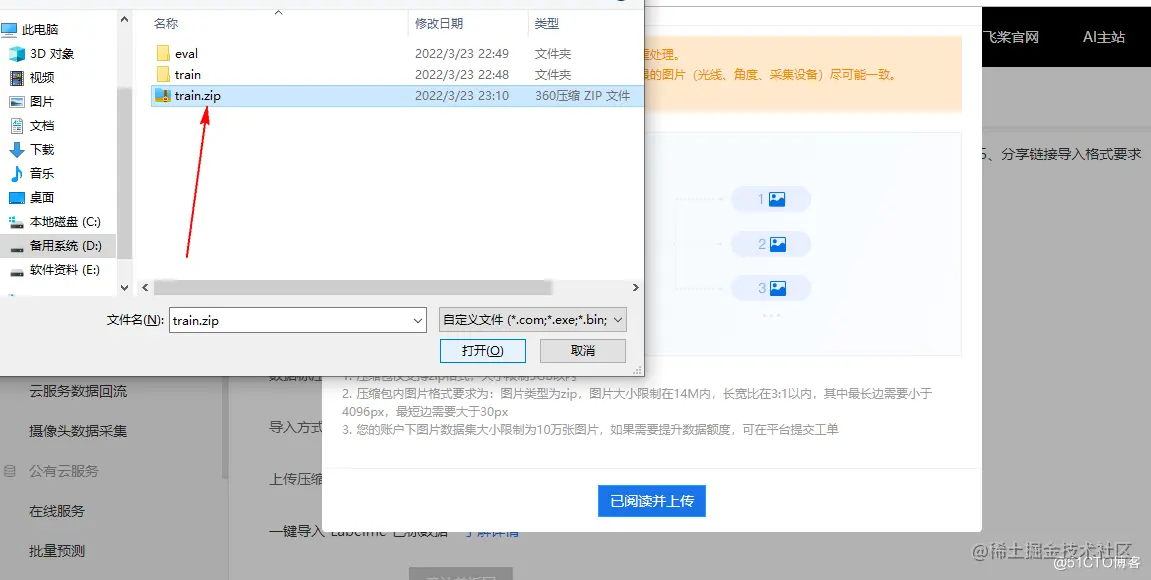
Task: Open AI主站 in the top navigation
Action: [1104, 37]
